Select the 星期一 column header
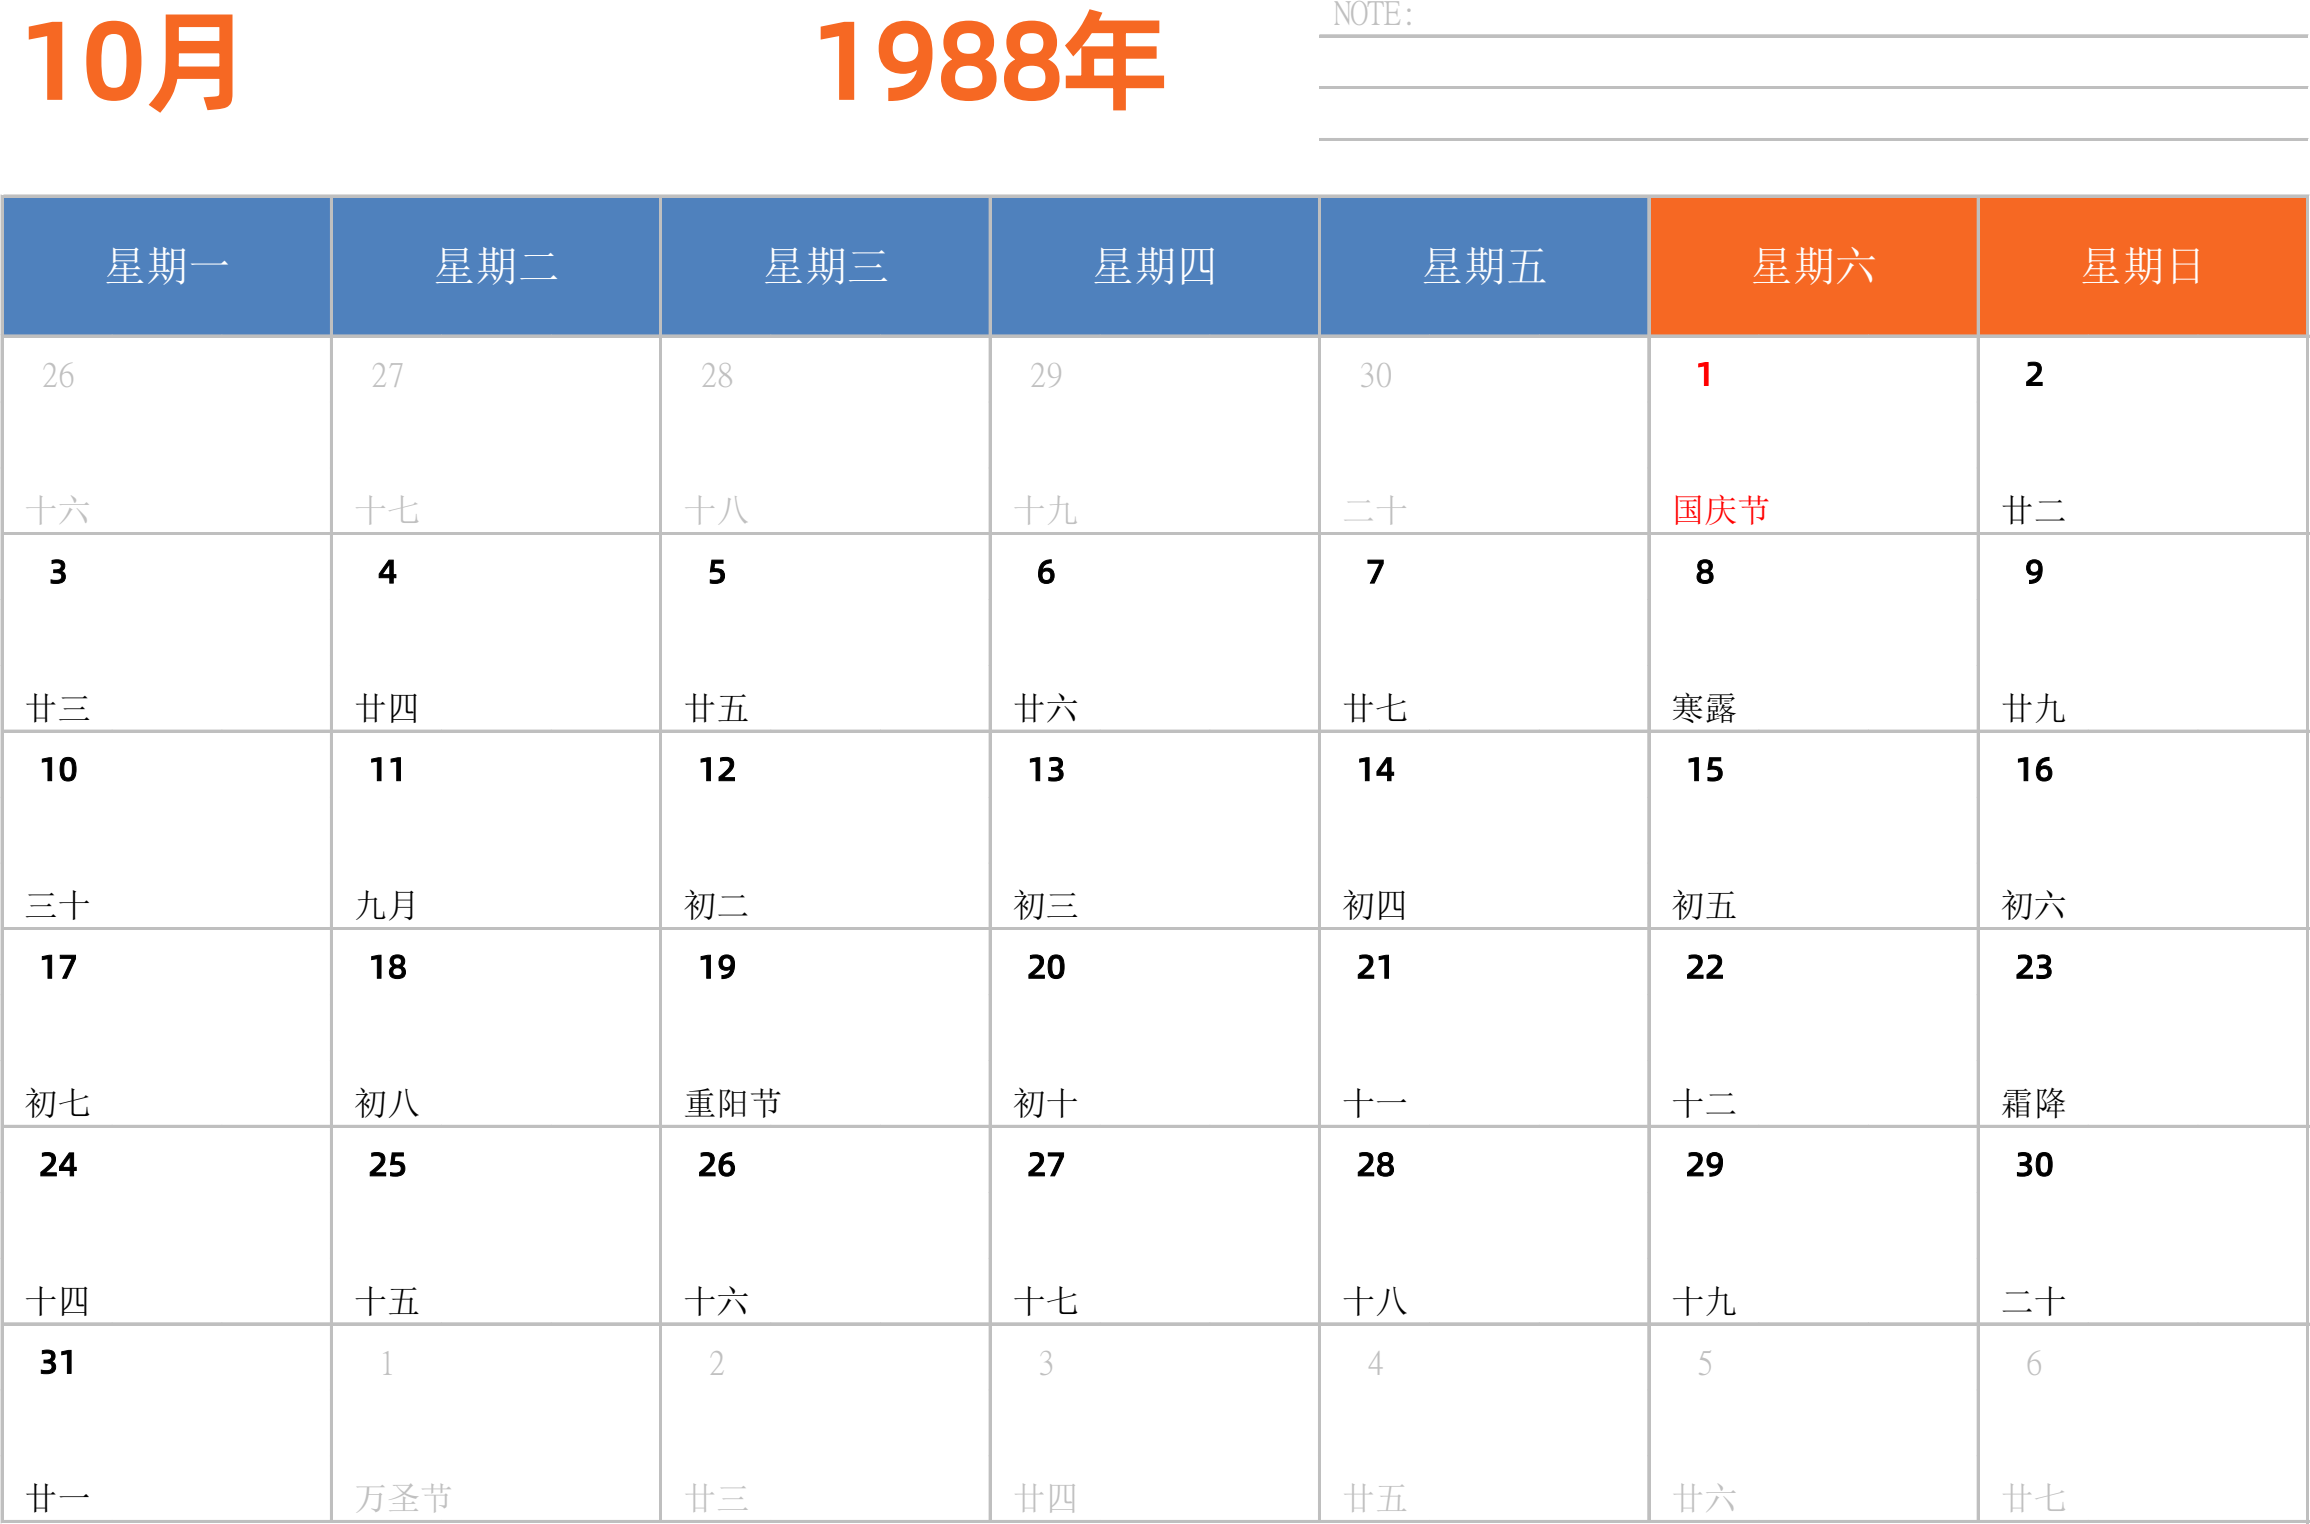2310x1524 pixels. coord(167,266)
